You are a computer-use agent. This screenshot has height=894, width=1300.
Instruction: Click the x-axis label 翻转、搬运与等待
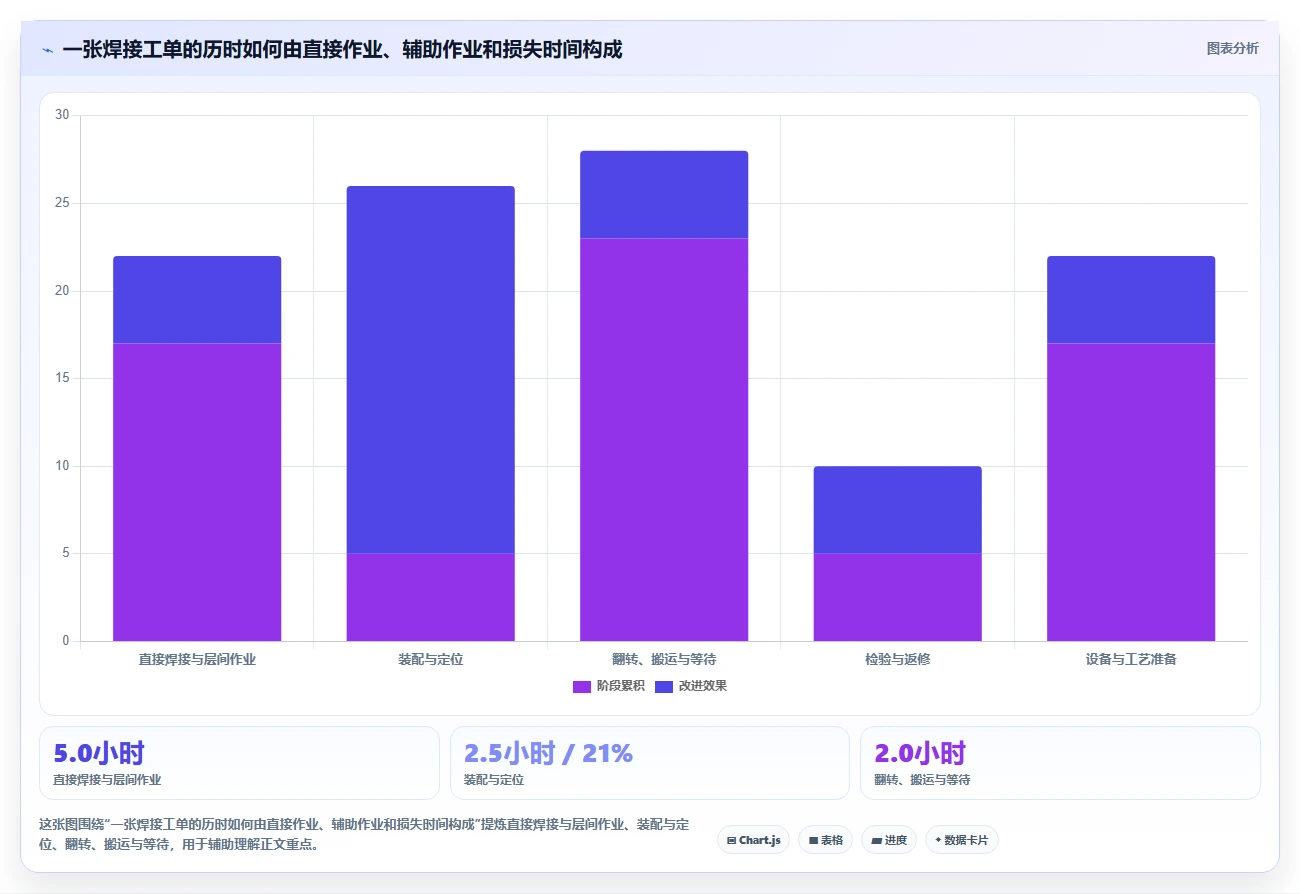(x=664, y=660)
